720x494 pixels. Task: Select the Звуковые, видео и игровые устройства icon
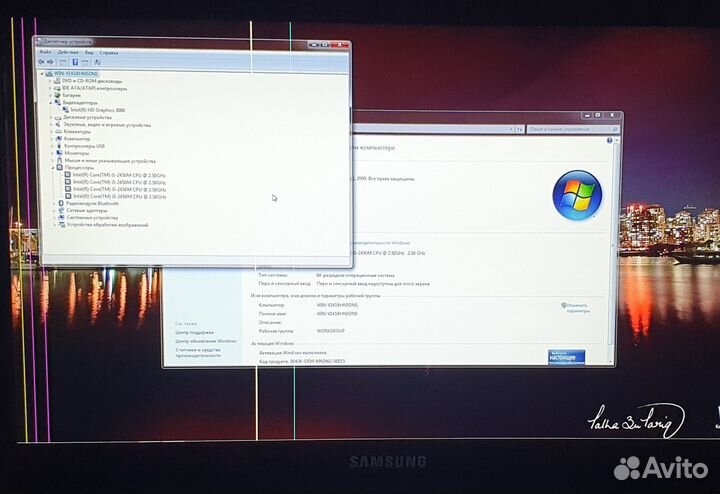(x=58, y=124)
